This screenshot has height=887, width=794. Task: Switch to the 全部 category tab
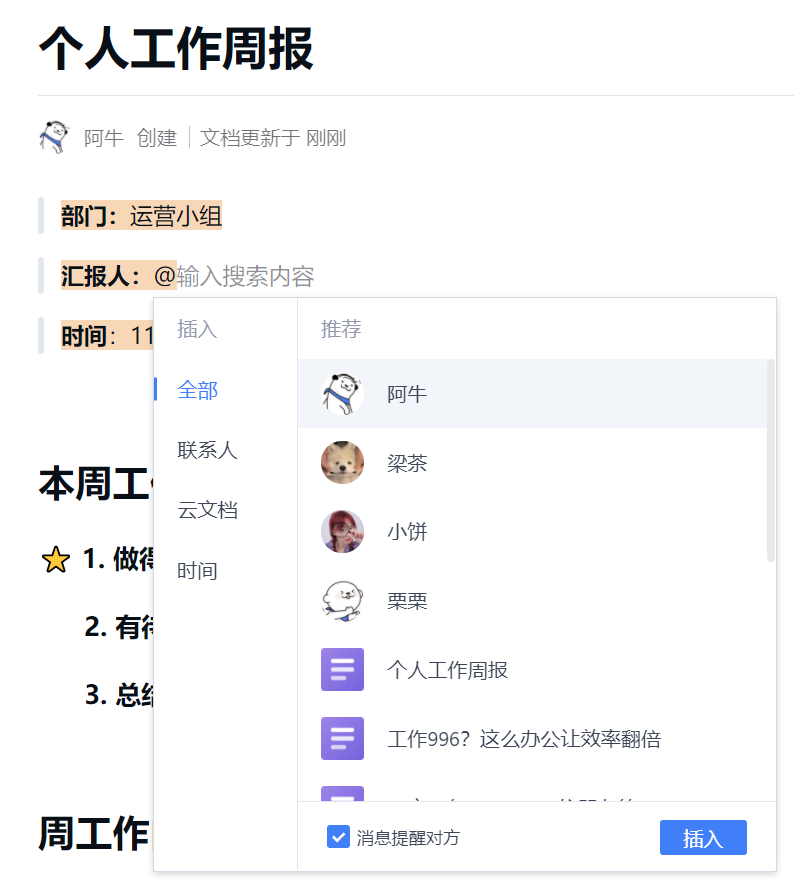click(x=197, y=390)
